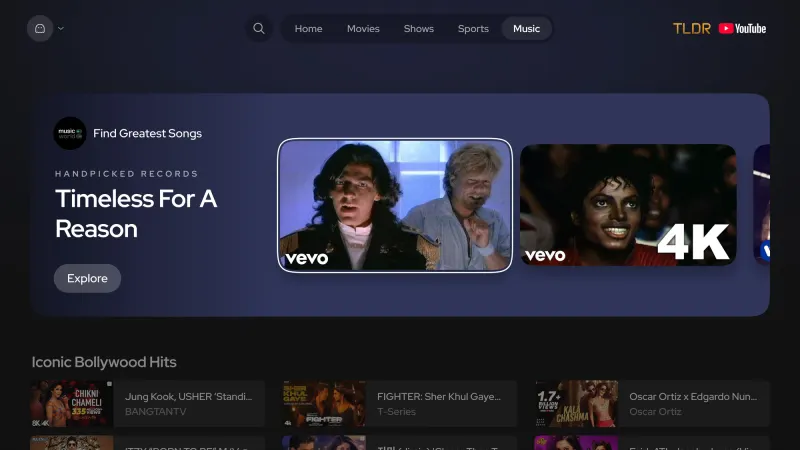The image size is (800, 450).
Task: Open the Fighter Sher Khul Gaye thumbnail
Action: tap(324, 404)
